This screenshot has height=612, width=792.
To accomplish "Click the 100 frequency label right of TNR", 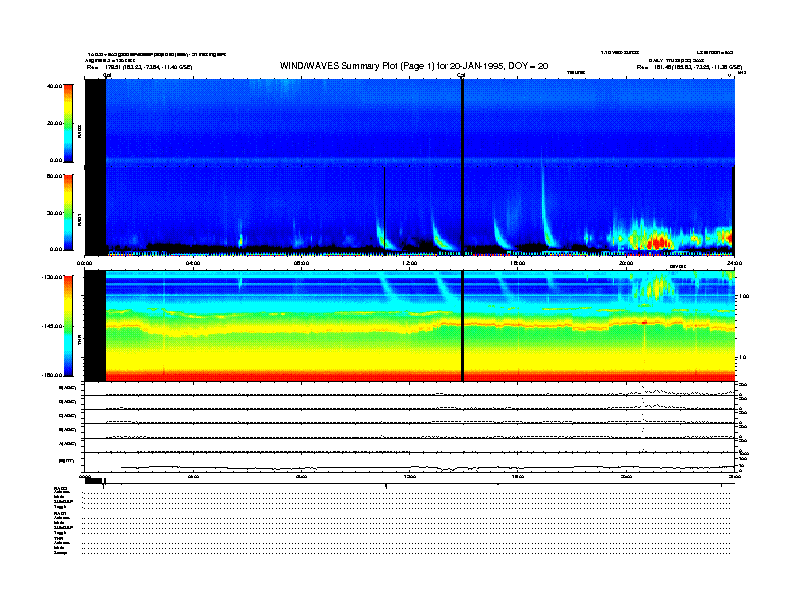I will (x=744, y=296).
